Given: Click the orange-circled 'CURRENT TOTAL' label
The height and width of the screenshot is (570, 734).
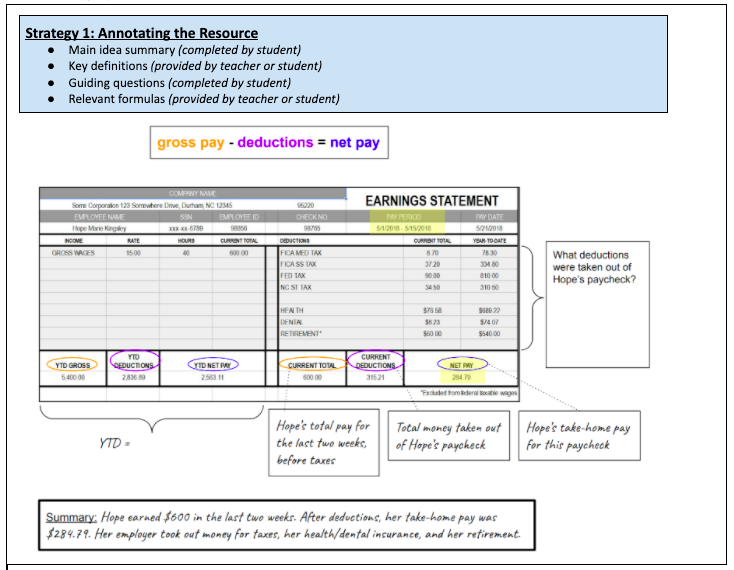Looking at the screenshot, I should (315, 366).
